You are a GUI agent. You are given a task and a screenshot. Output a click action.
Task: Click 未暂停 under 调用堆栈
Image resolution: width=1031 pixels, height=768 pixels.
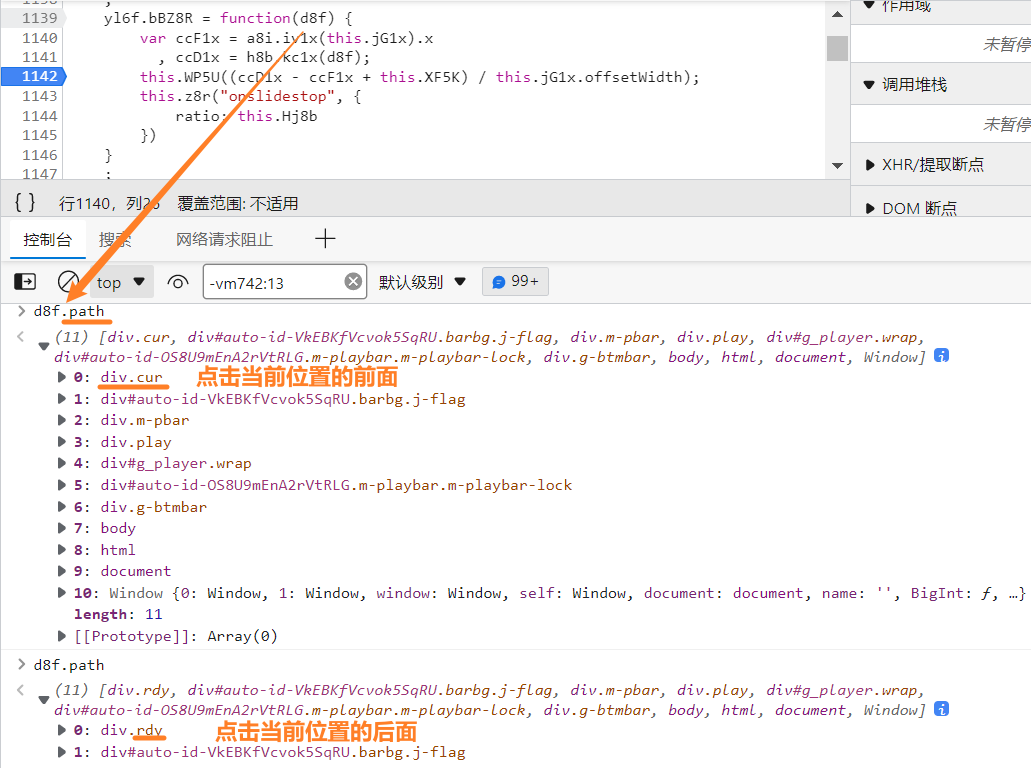tap(1006, 124)
